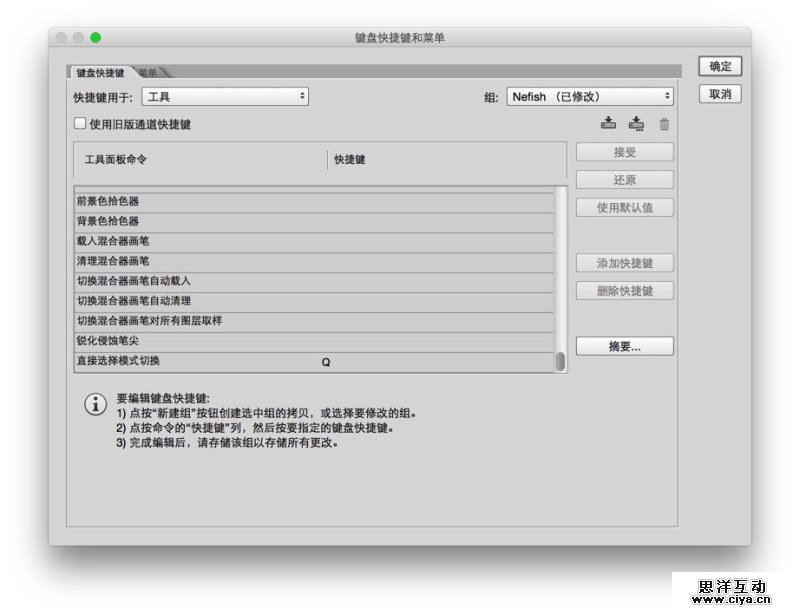Click the 取消 button
Image resolution: width=800 pixels, height=615 pixels.
point(720,94)
